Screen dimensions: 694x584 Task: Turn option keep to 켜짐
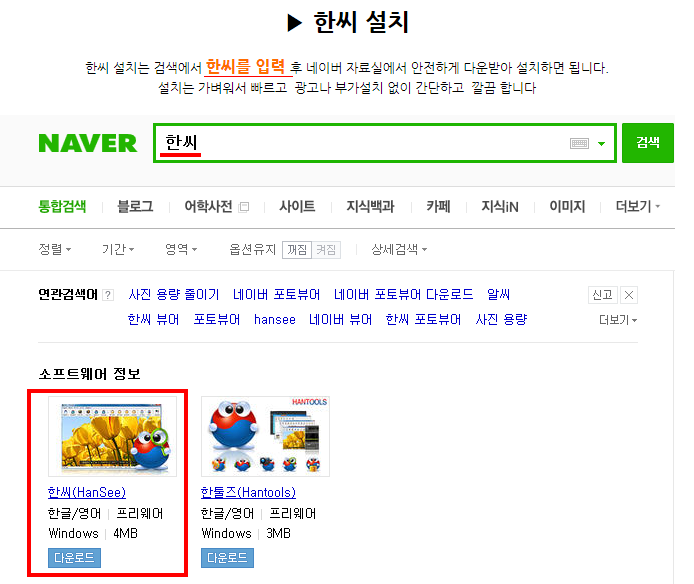(x=326, y=250)
